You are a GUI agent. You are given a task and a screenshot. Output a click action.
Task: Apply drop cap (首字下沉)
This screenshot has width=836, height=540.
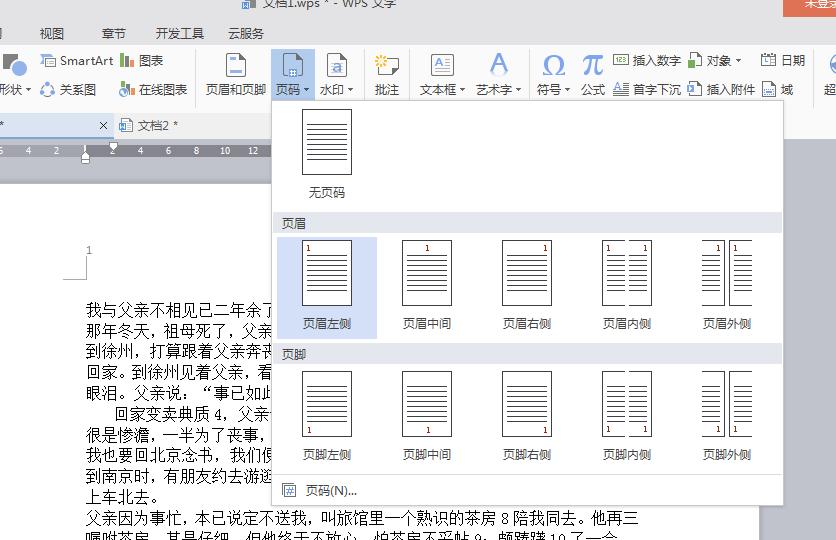[647, 90]
